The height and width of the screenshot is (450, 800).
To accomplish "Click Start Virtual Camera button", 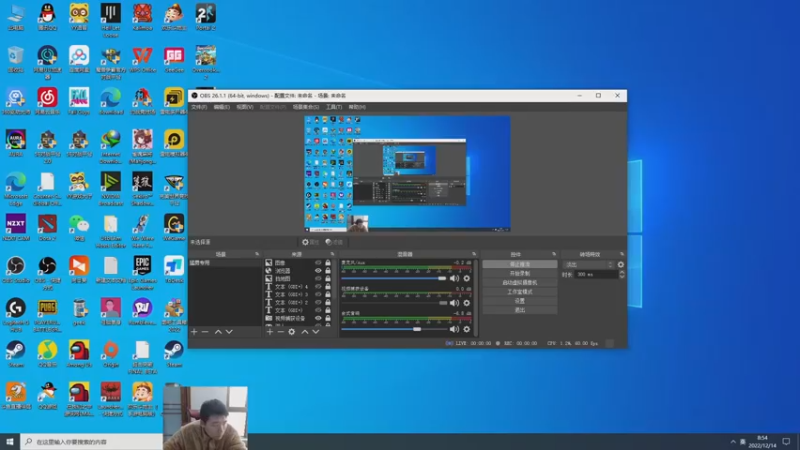I will [x=519, y=283].
